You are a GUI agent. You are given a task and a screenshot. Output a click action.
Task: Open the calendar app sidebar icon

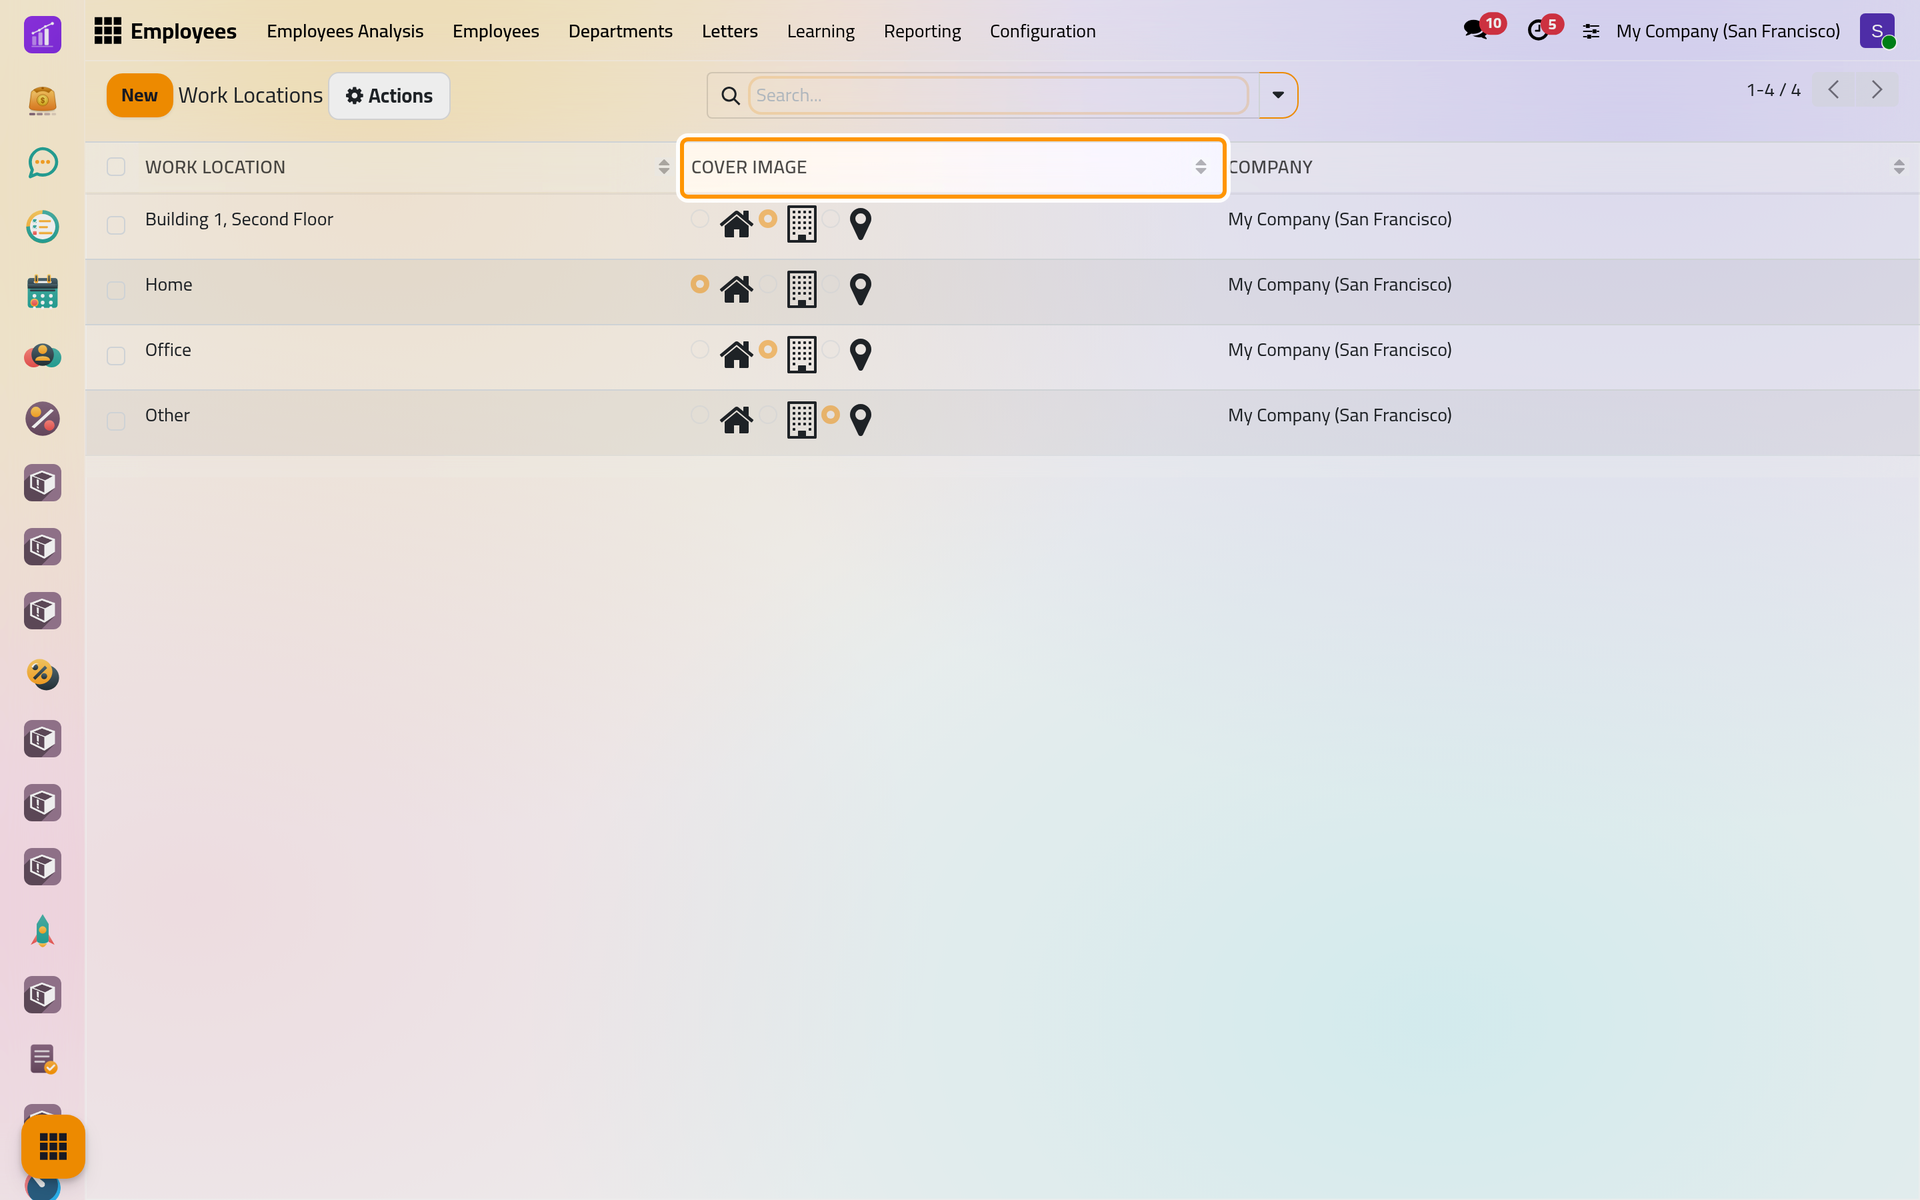tap(42, 291)
